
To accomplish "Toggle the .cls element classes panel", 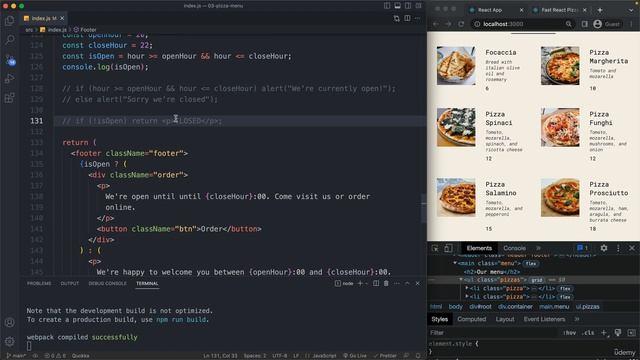I will click(x=588, y=333).
